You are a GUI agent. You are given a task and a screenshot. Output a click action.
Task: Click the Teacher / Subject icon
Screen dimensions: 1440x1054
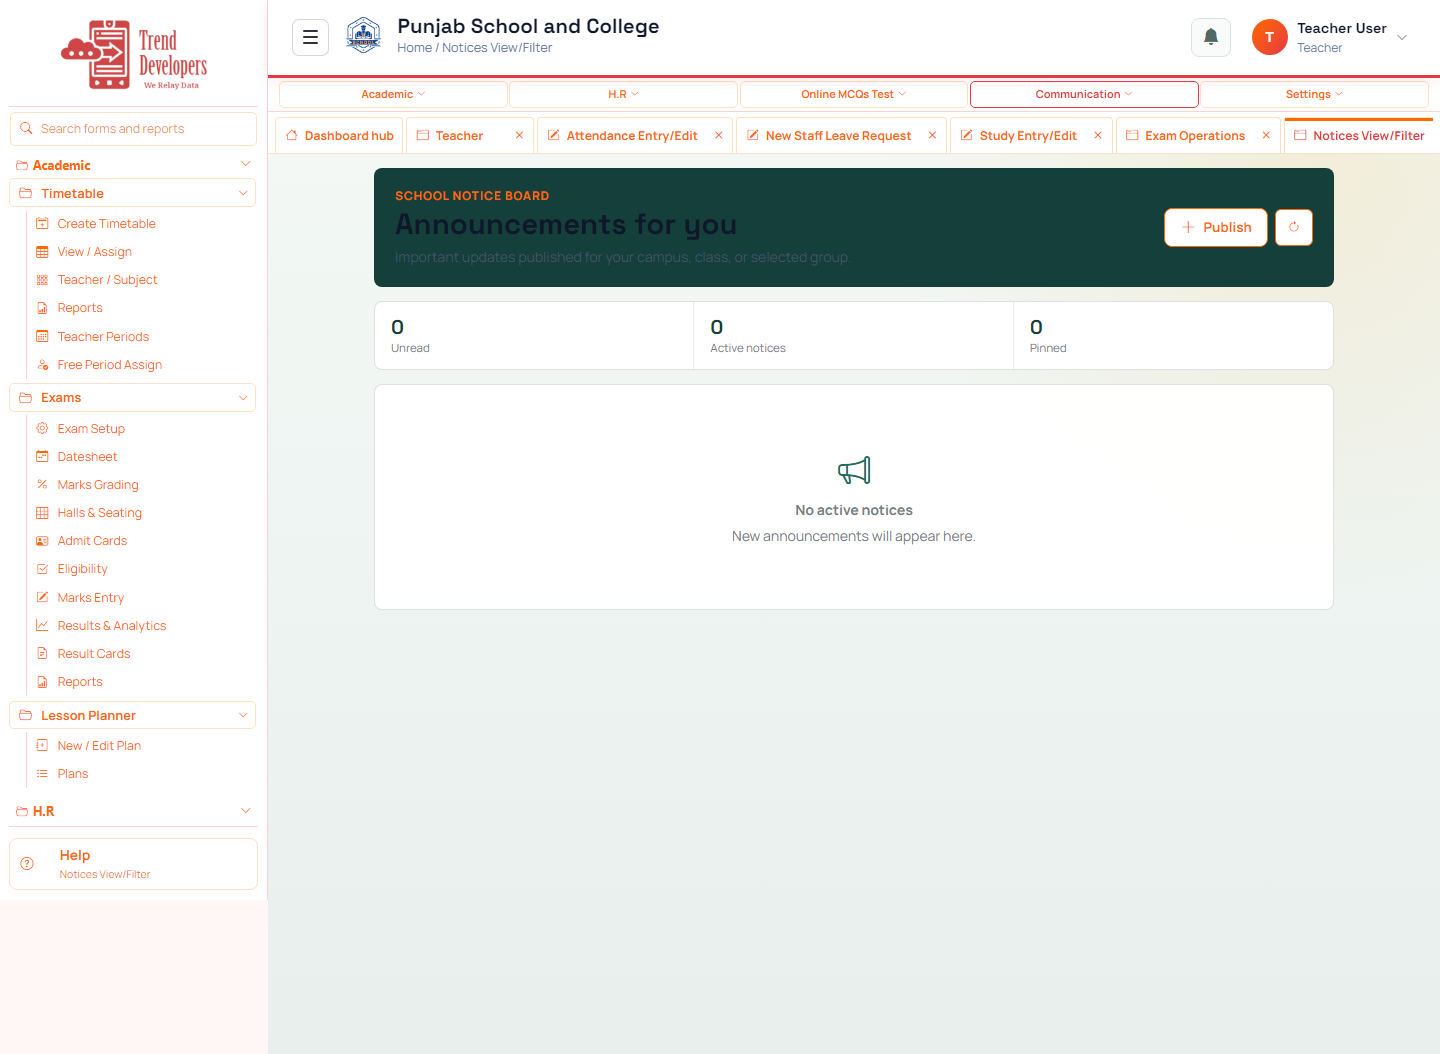[x=42, y=280]
